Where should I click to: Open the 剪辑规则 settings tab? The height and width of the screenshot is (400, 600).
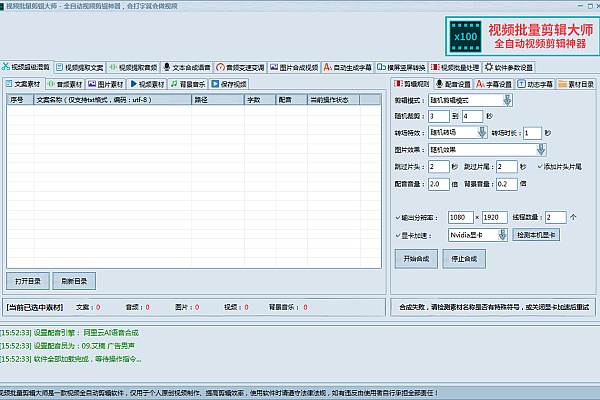412,84
